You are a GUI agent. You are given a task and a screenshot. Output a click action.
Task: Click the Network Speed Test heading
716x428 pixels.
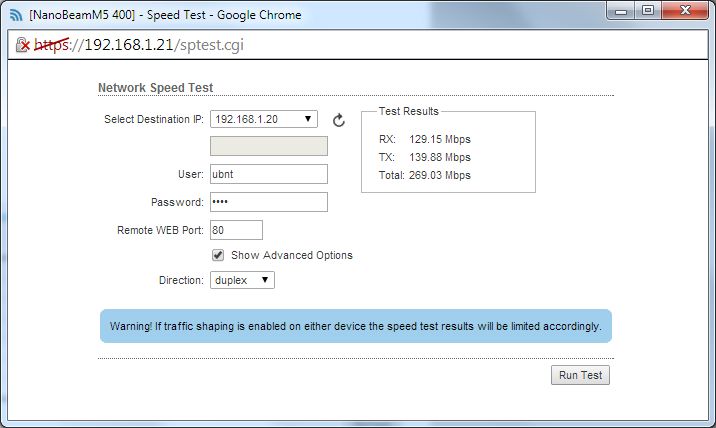(156, 88)
